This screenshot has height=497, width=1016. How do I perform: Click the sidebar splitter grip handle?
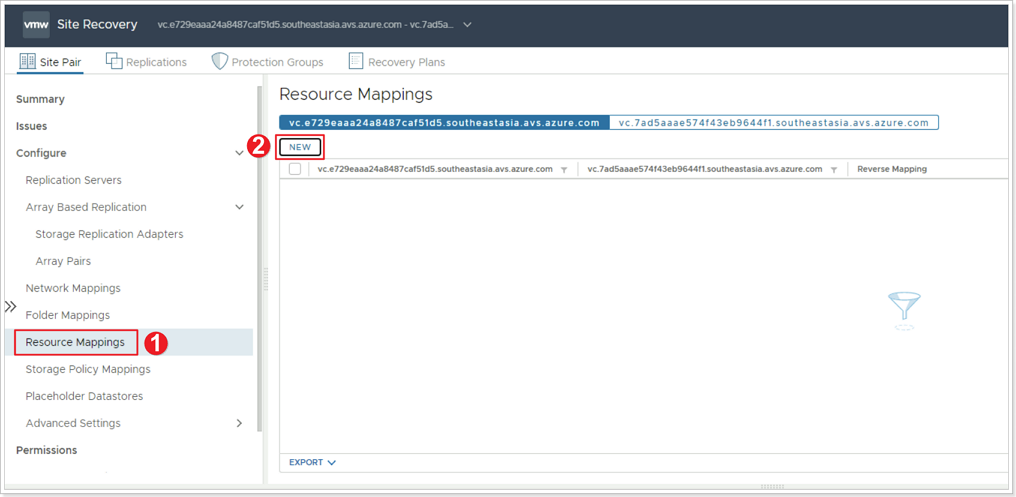[x=266, y=279]
